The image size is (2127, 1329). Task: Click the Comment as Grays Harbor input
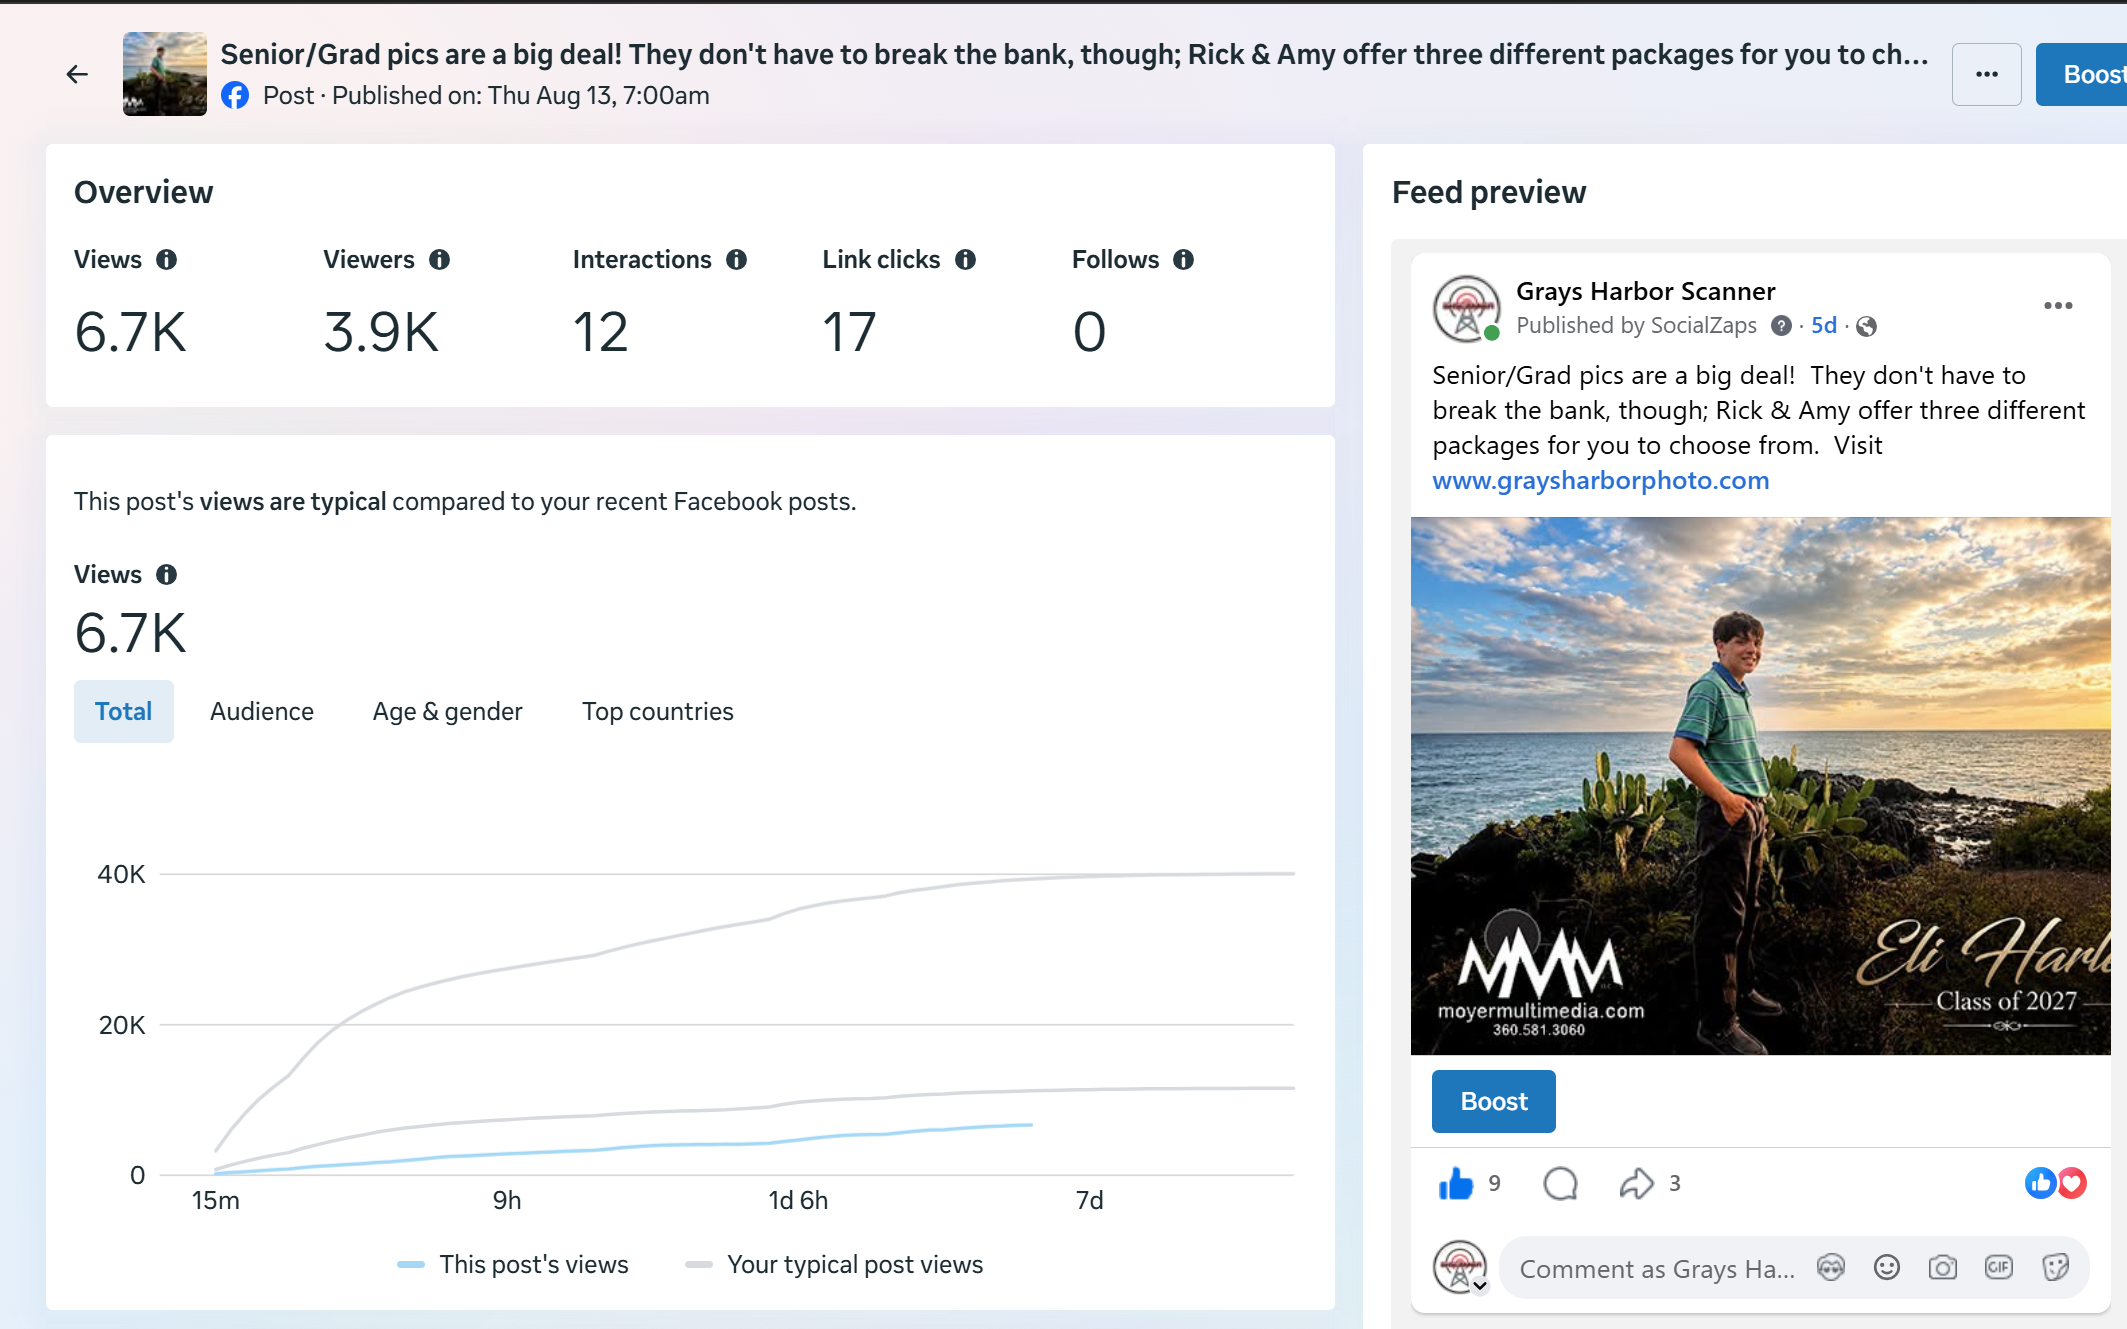(1657, 1269)
